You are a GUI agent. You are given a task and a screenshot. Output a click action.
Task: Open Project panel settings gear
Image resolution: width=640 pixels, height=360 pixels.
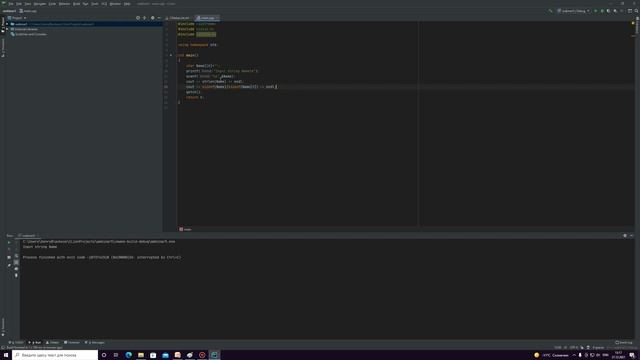[x=153, y=18]
